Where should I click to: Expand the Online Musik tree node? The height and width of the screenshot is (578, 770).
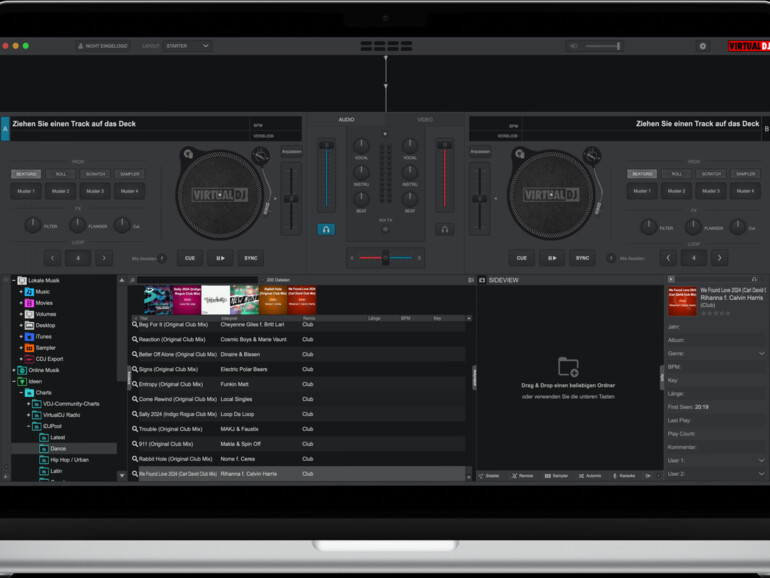coord(14,370)
